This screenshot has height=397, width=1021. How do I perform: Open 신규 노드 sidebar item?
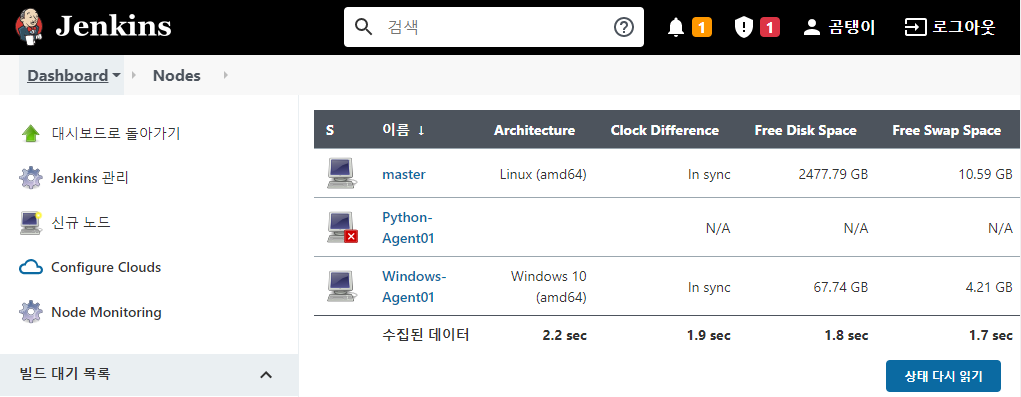tap(81, 223)
